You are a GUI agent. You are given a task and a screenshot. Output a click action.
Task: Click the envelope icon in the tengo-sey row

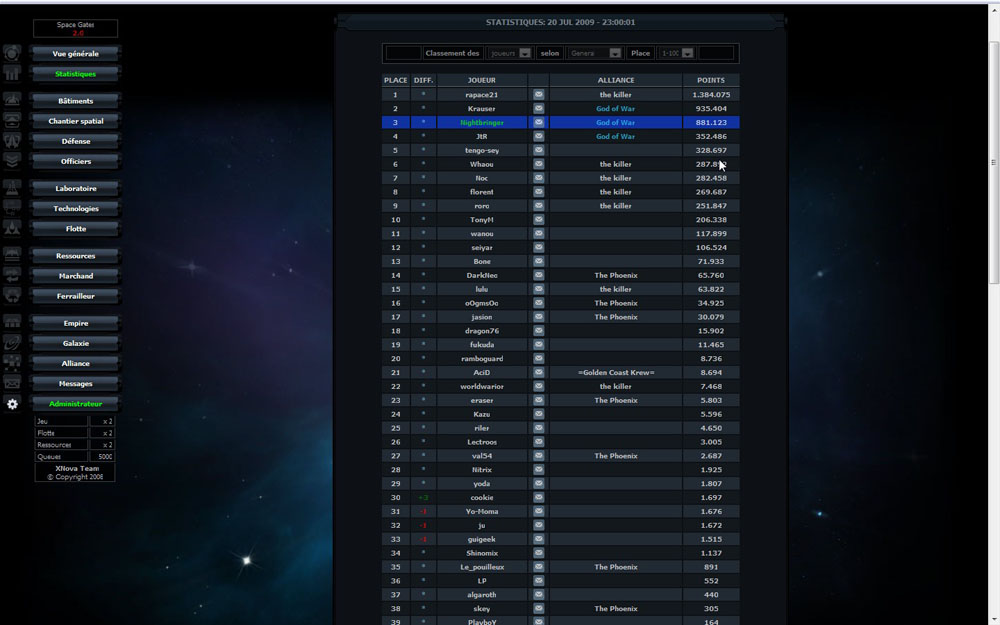click(538, 151)
